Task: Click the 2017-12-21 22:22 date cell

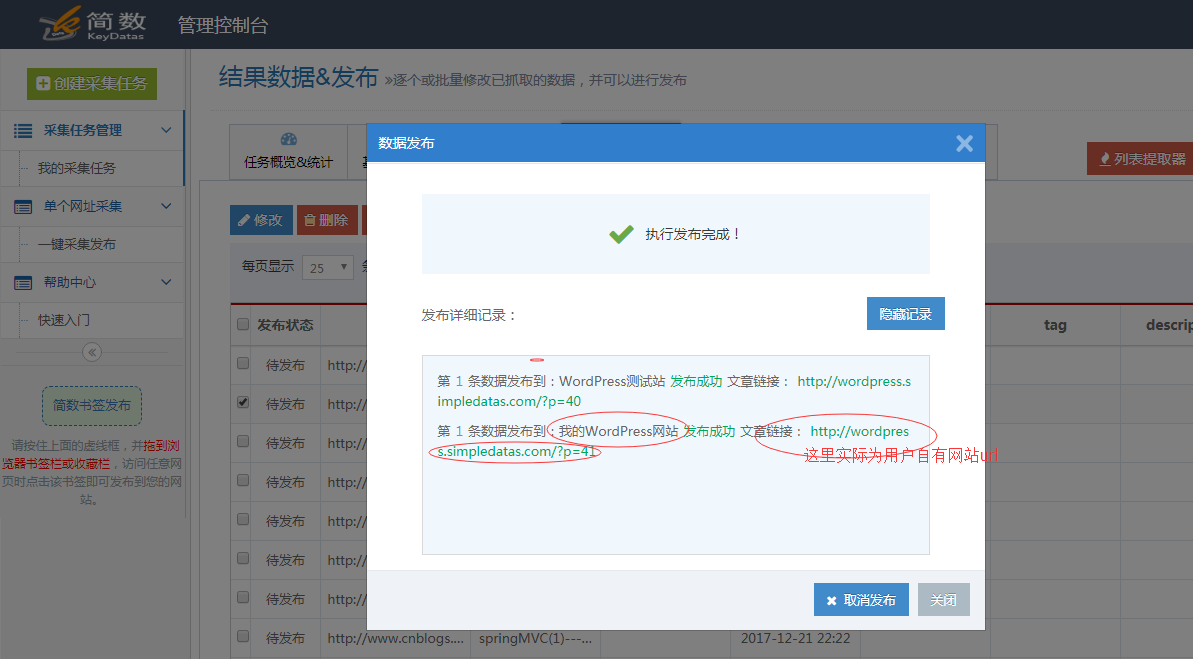Action: (x=795, y=638)
